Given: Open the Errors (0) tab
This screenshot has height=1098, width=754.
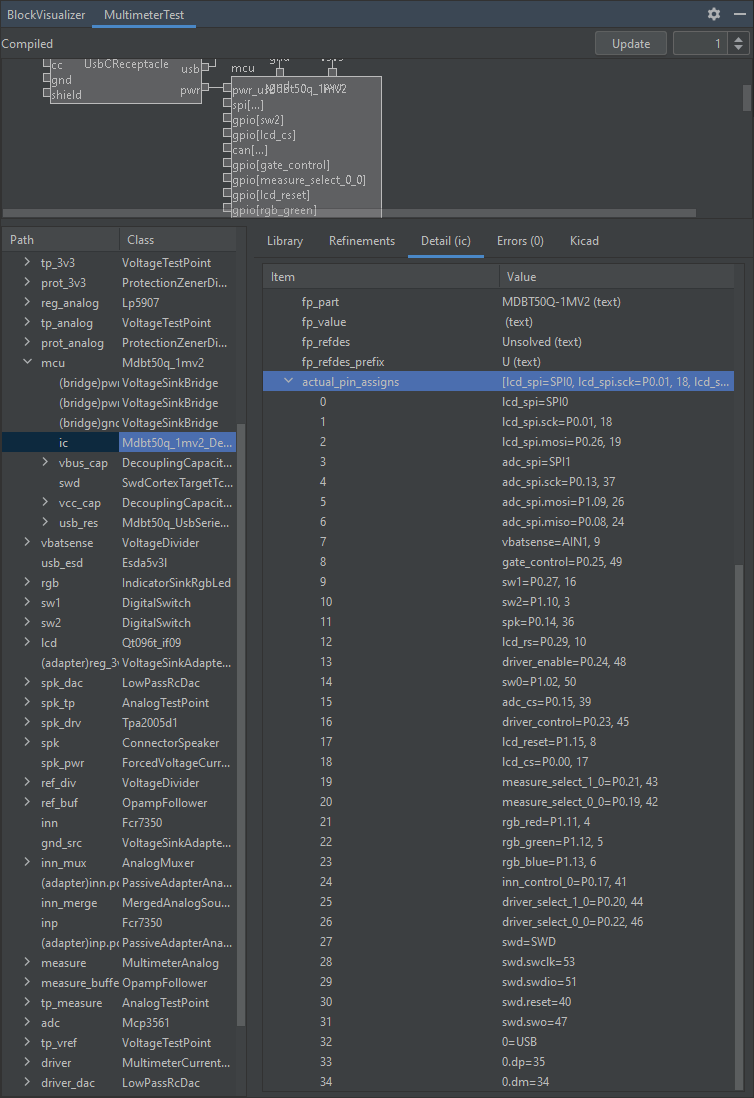Looking at the screenshot, I should 520,241.
